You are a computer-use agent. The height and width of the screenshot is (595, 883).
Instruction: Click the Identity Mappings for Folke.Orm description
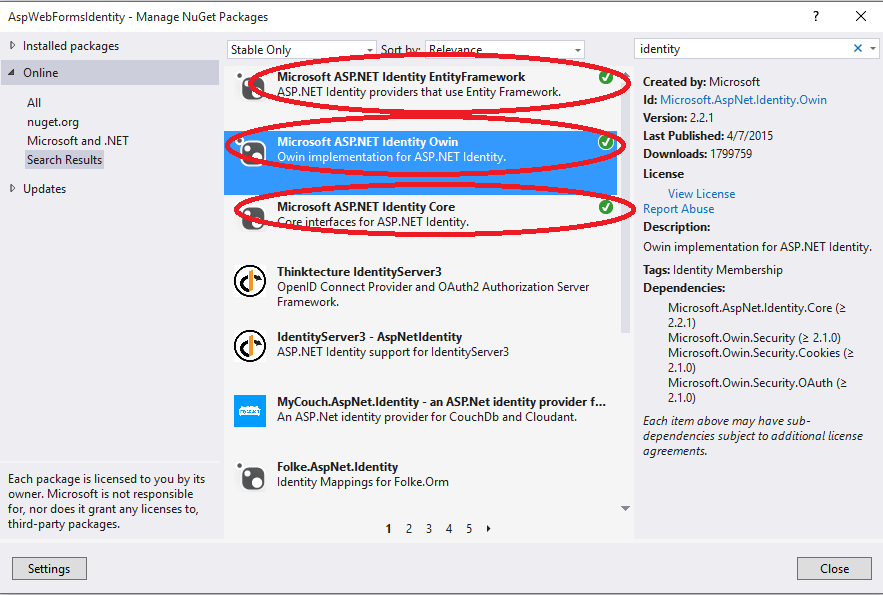pyautogui.click(x=363, y=482)
